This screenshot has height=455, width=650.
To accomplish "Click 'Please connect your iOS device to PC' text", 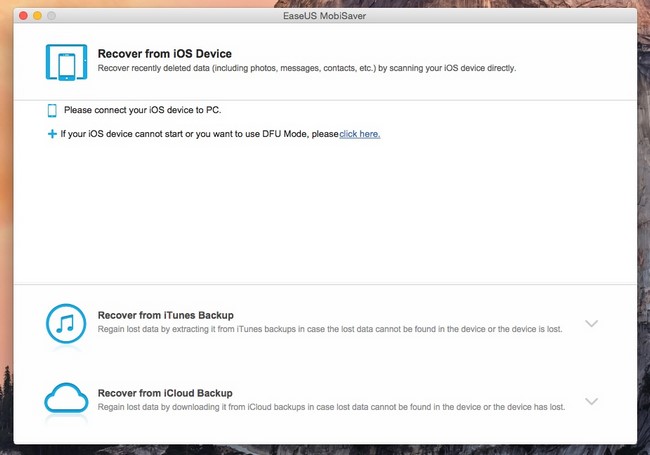I will (x=143, y=110).
